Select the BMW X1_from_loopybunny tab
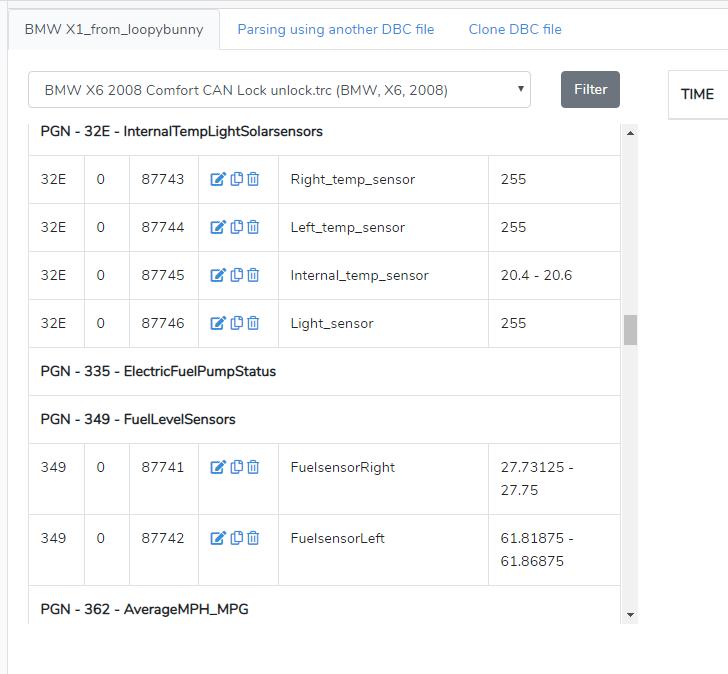728x674 pixels. (113, 29)
